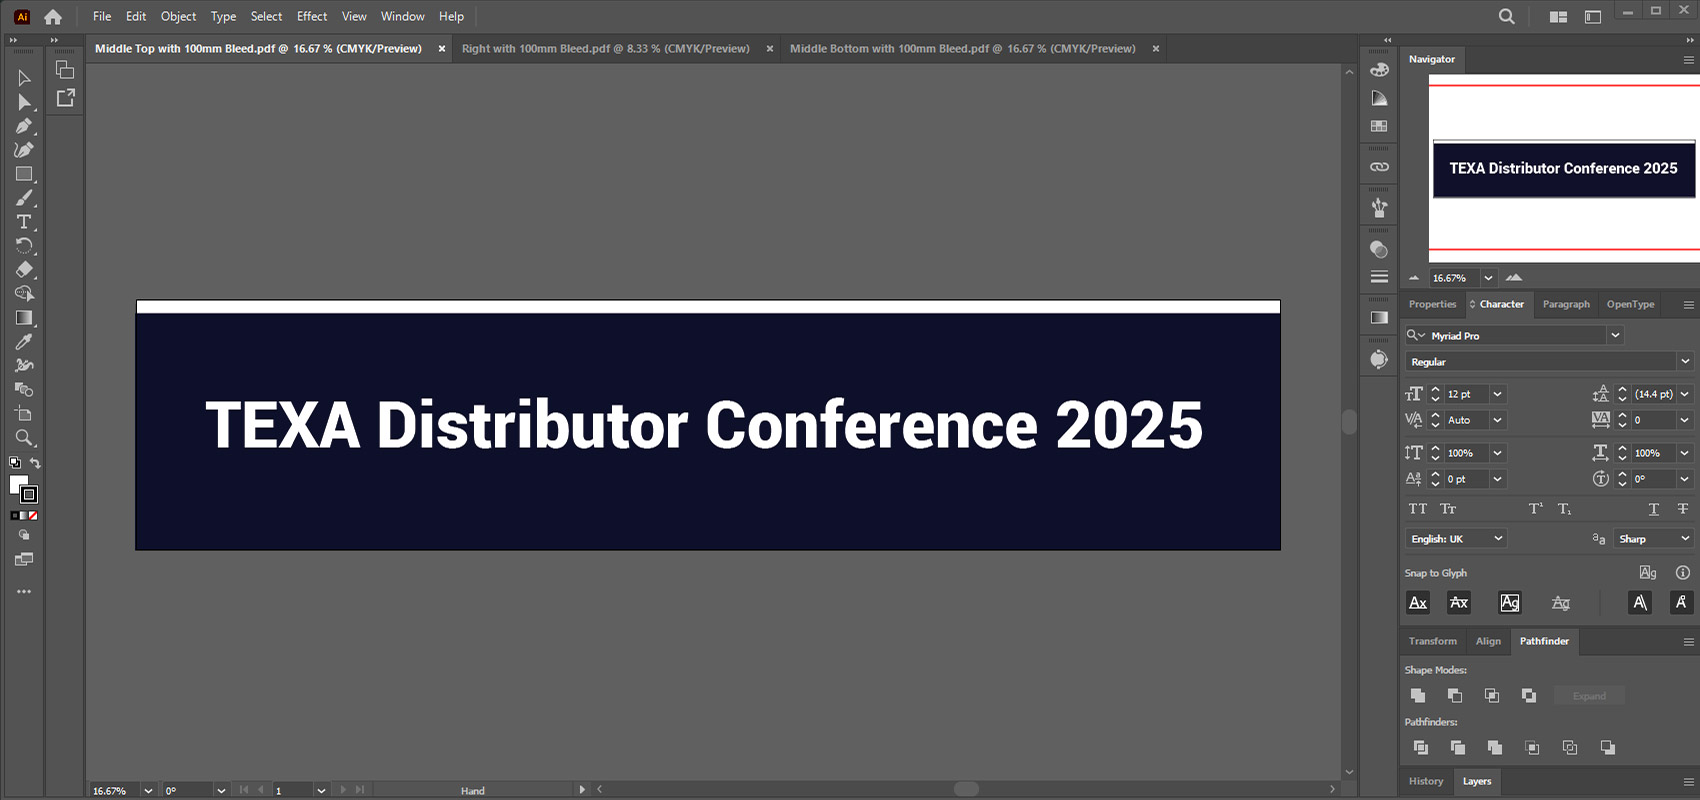The width and height of the screenshot is (1700, 800).
Task: Open the English: UK language dropdown
Action: pos(1456,539)
